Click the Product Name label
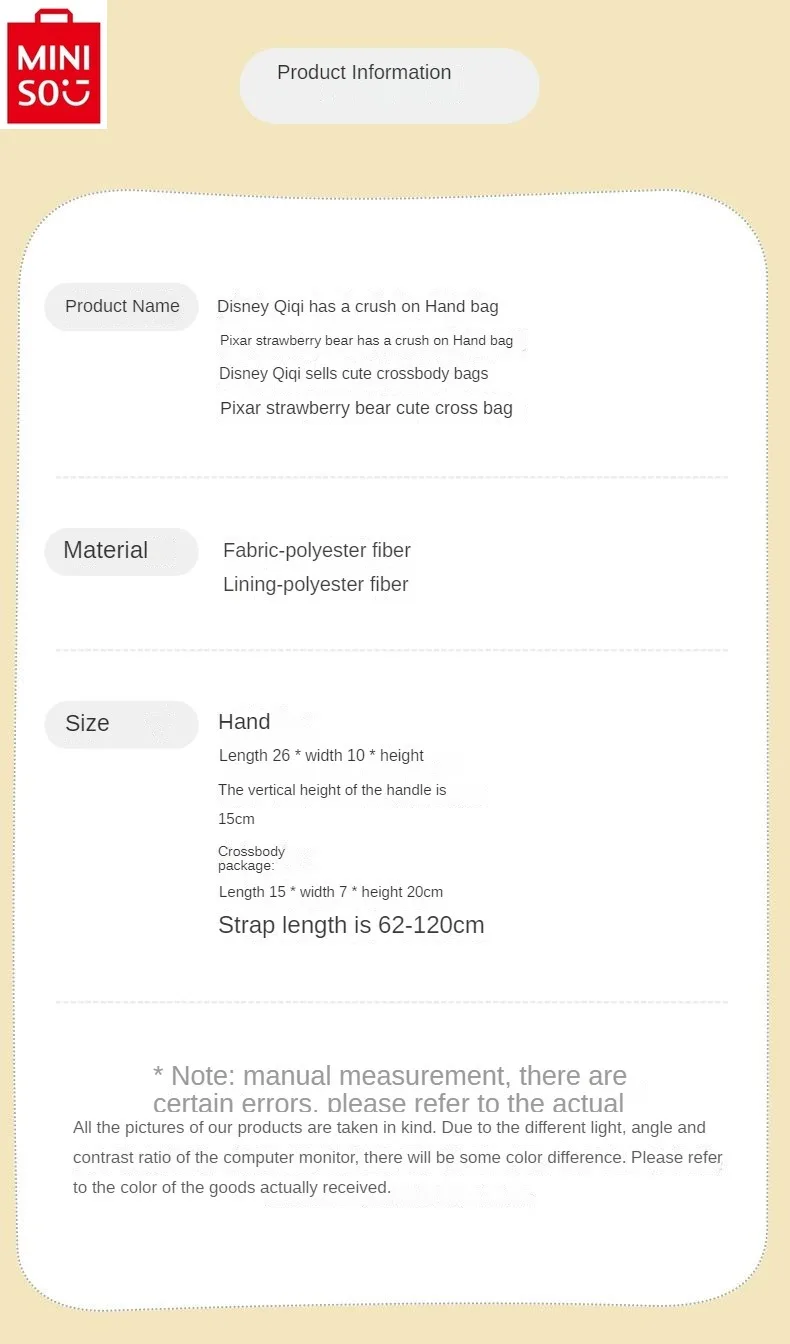The image size is (790, 1344). (x=122, y=307)
